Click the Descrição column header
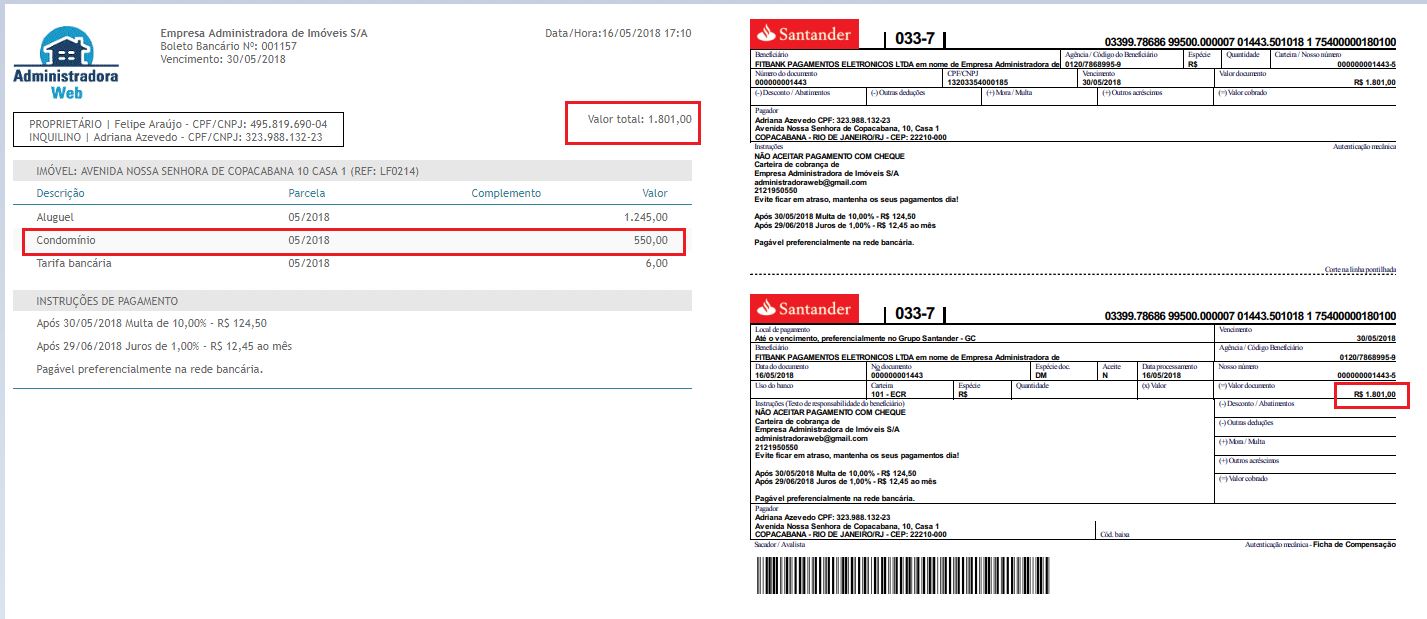This screenshot has width=1427, height=619. click(x=61, y=193)
